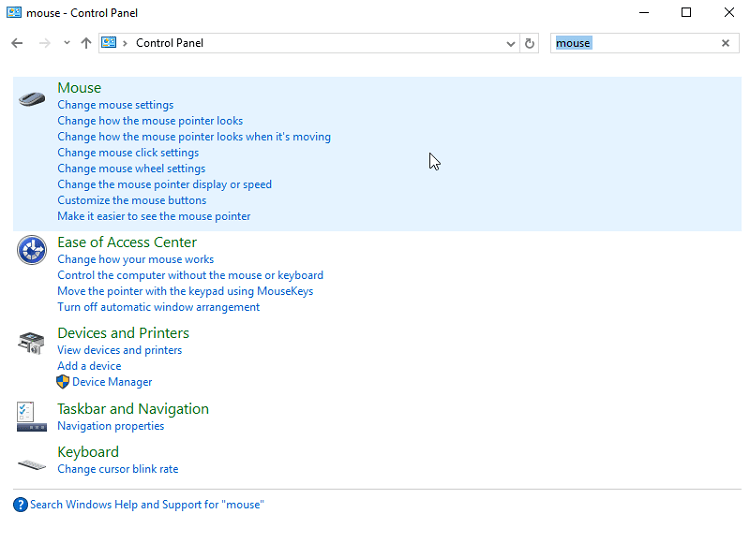Open Taskbar and Navigation heading
The width and height of the screenshot is (750, 543).
tap(133, 409)
